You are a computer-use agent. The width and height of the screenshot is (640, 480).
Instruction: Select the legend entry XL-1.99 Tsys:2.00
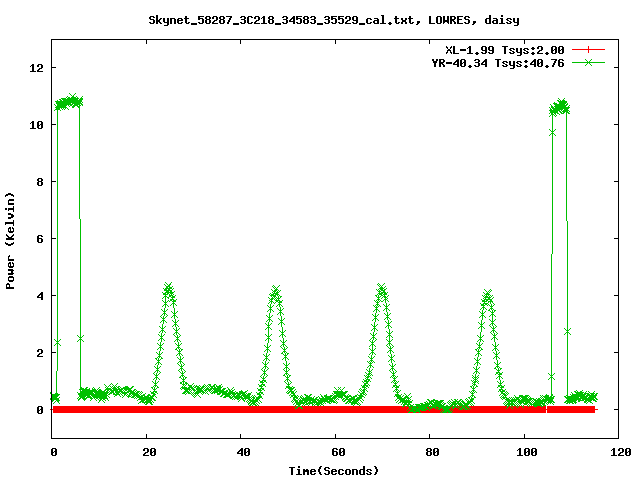505,50
